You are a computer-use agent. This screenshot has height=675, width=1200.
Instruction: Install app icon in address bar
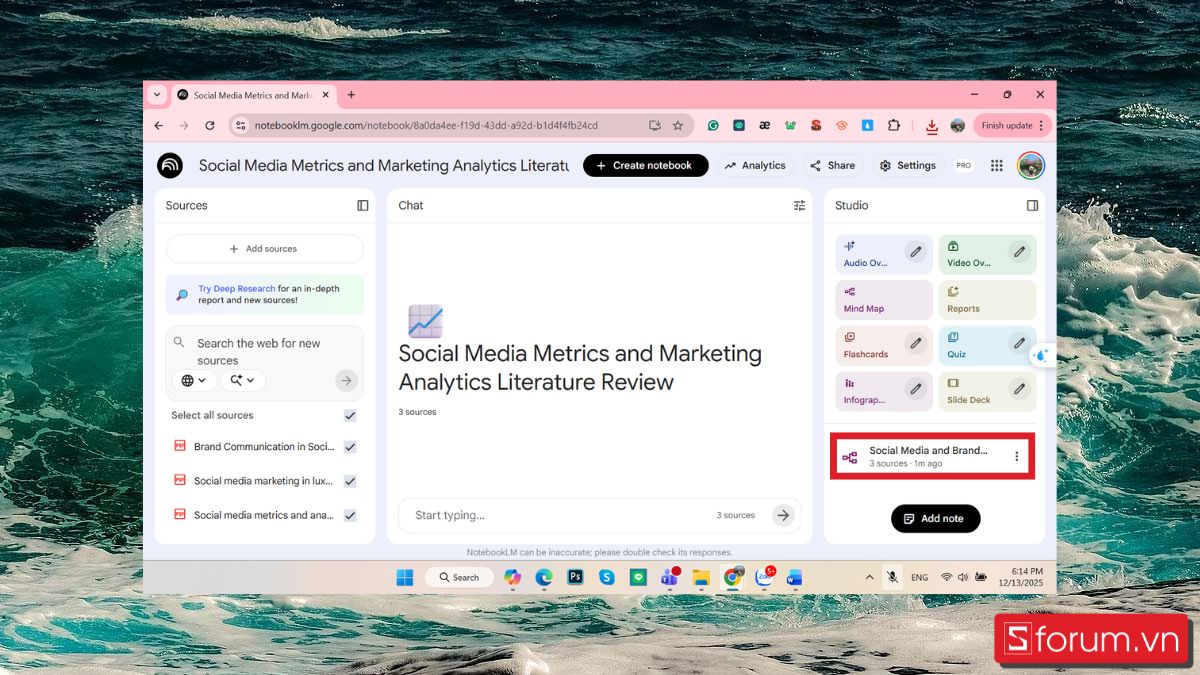[655, 125]
